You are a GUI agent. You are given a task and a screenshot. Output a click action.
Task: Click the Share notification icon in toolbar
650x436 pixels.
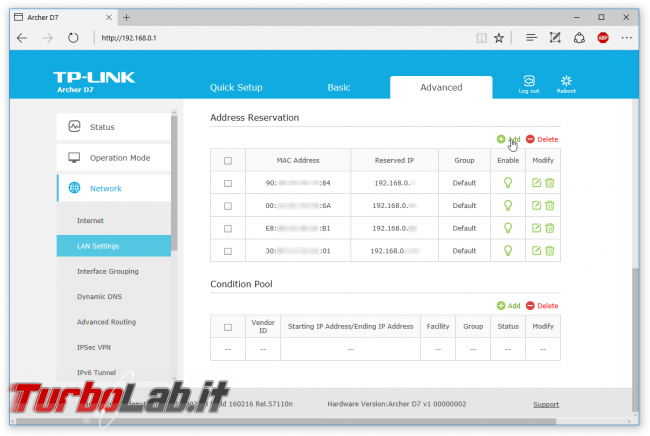(x=579, y=38)
